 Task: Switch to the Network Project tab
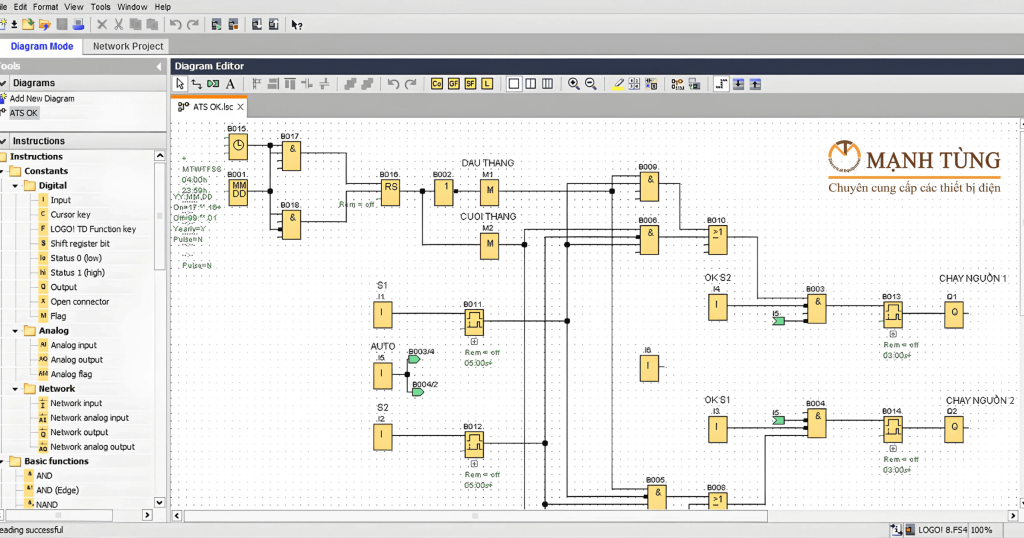(127, 46)
